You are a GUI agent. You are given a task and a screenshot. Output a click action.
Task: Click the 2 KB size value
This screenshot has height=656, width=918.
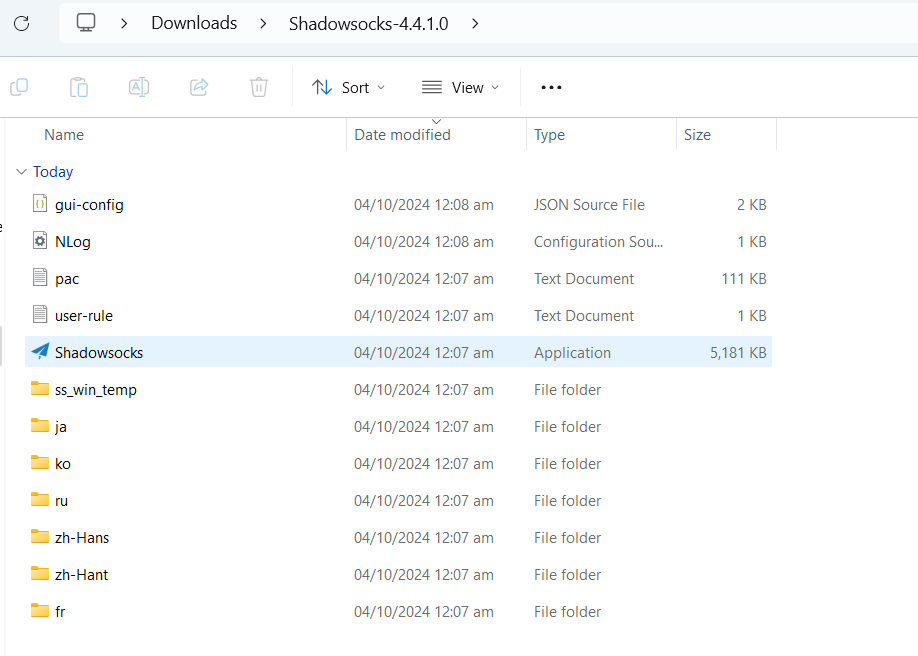[752, 205]
